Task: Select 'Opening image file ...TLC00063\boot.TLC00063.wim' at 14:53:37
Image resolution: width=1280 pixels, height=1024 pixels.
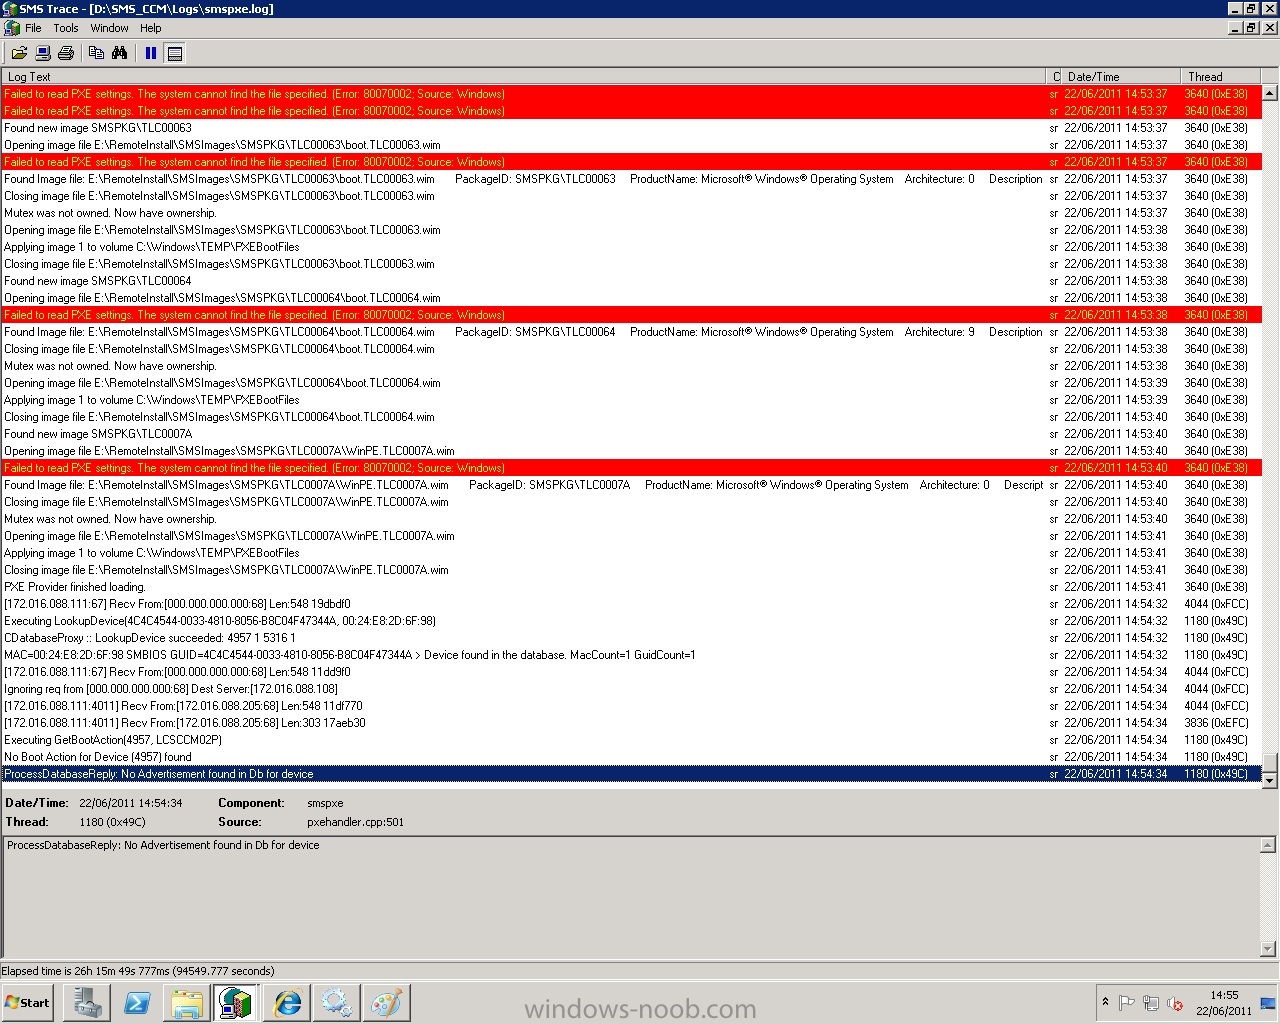Action: point(632,145)
